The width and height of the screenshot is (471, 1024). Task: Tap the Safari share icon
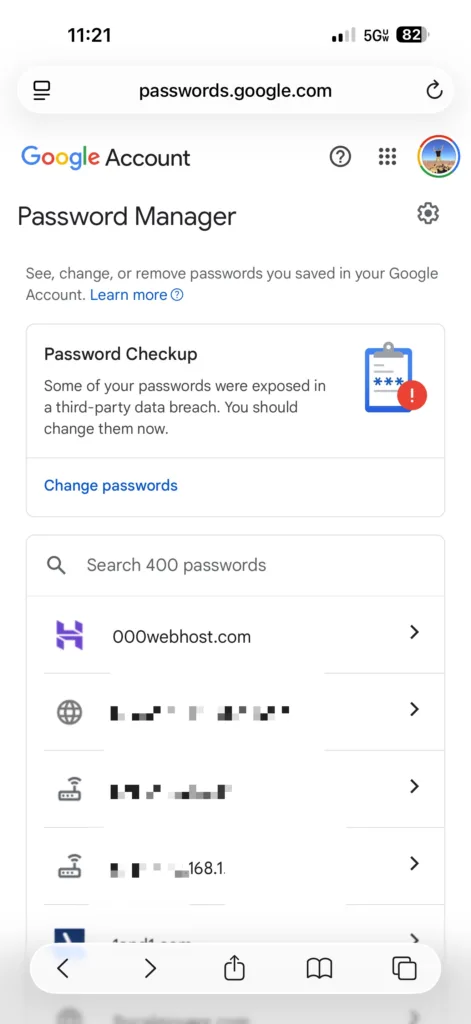point(234,968)
